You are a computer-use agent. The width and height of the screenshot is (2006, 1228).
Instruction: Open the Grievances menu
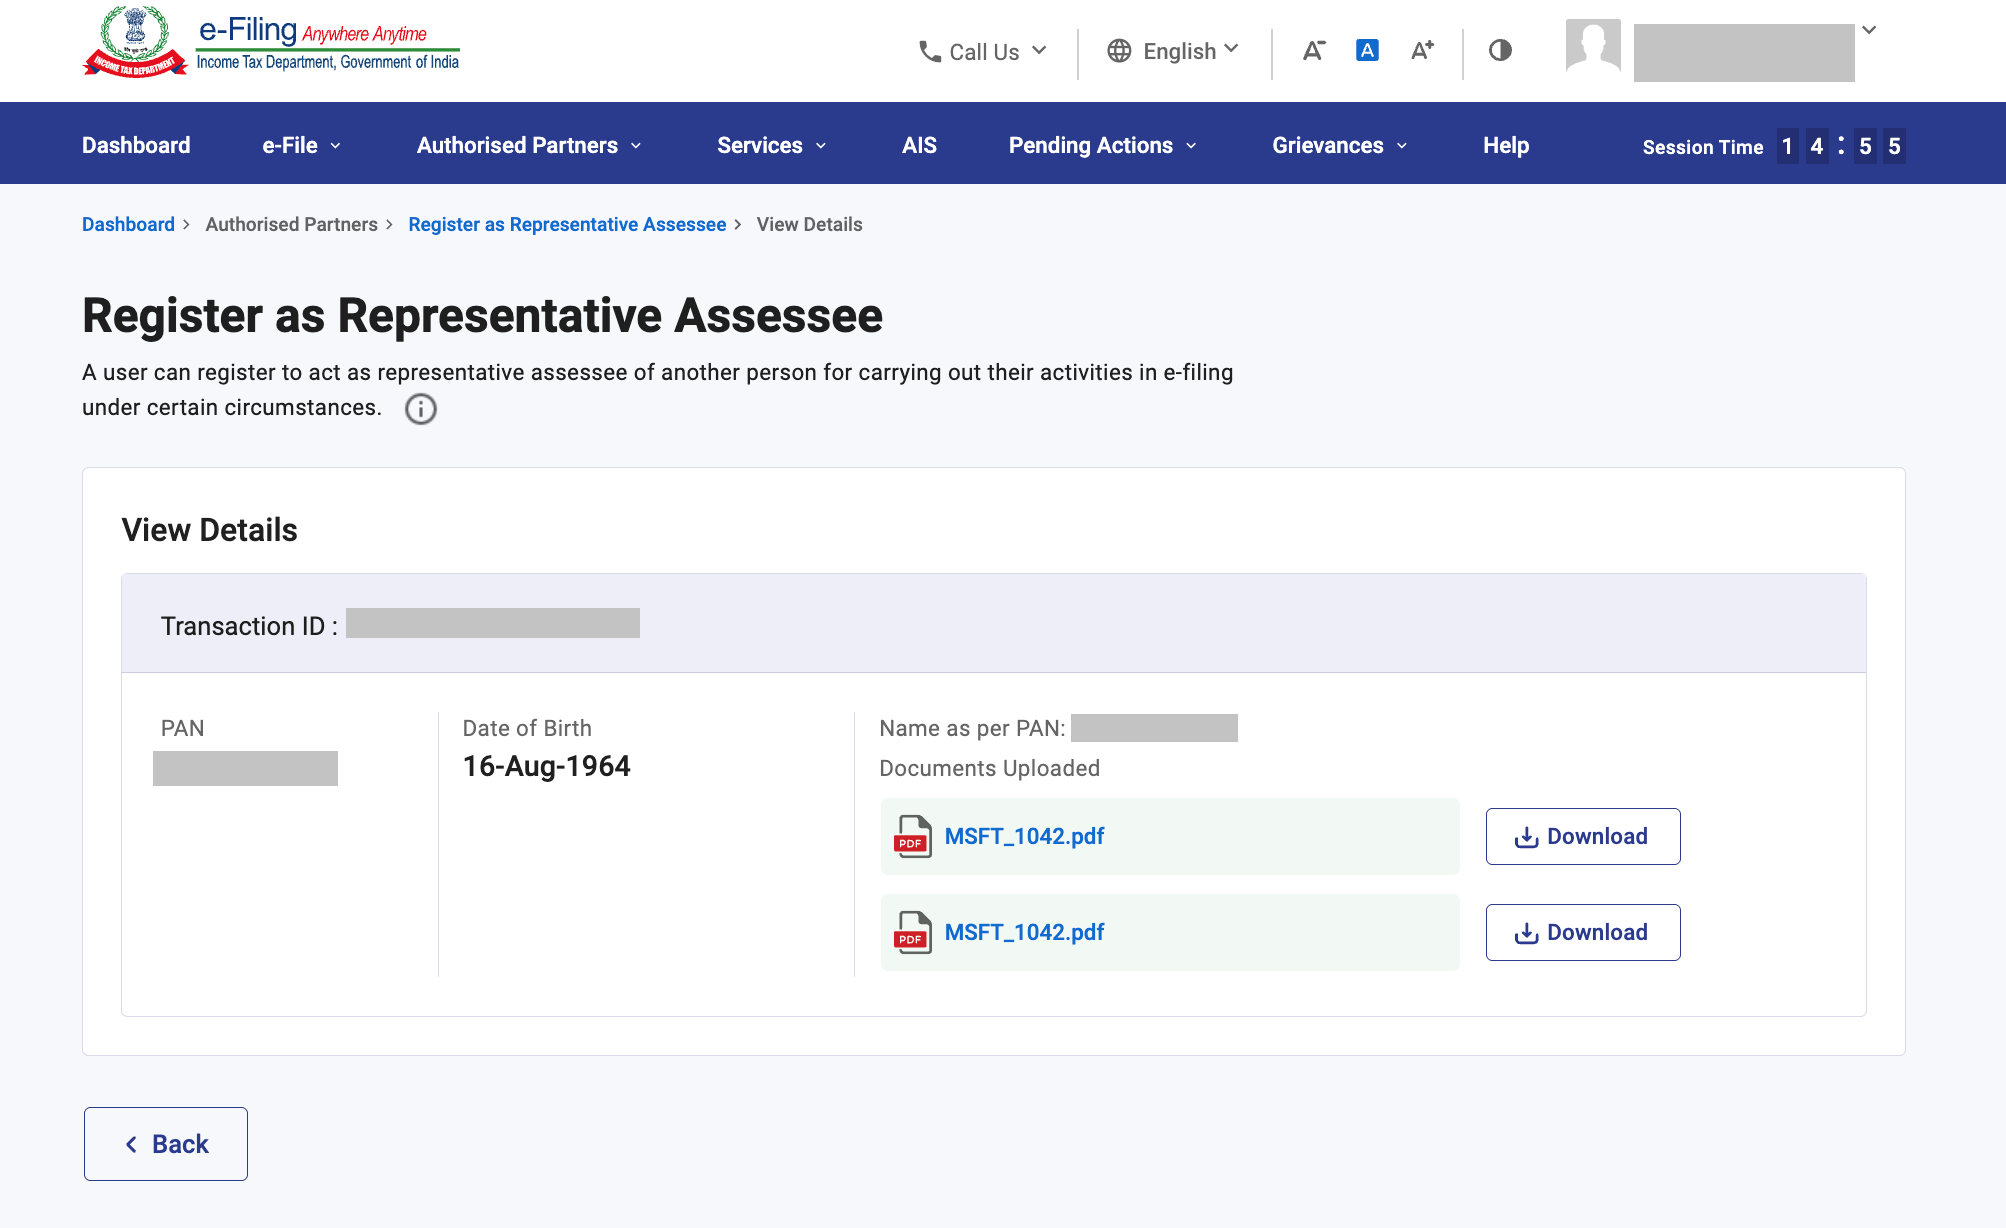click(1340, 145)
